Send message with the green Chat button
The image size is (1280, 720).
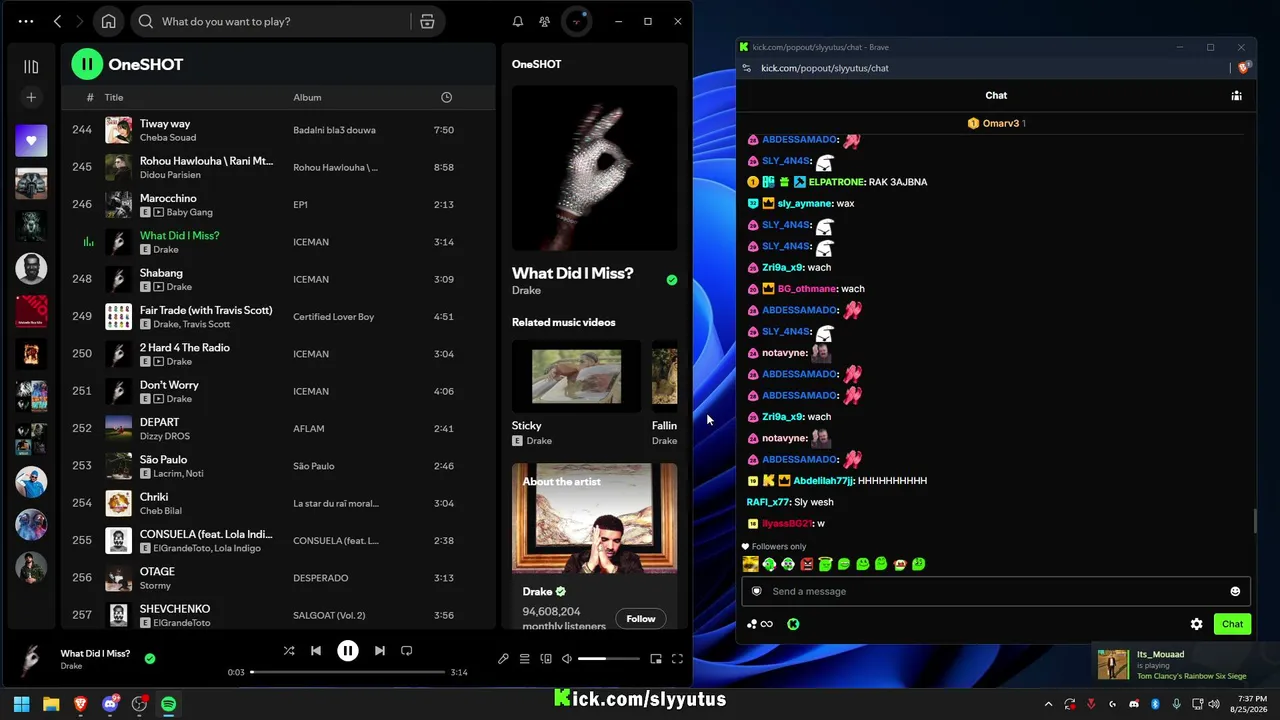(x=1232, y=624)
